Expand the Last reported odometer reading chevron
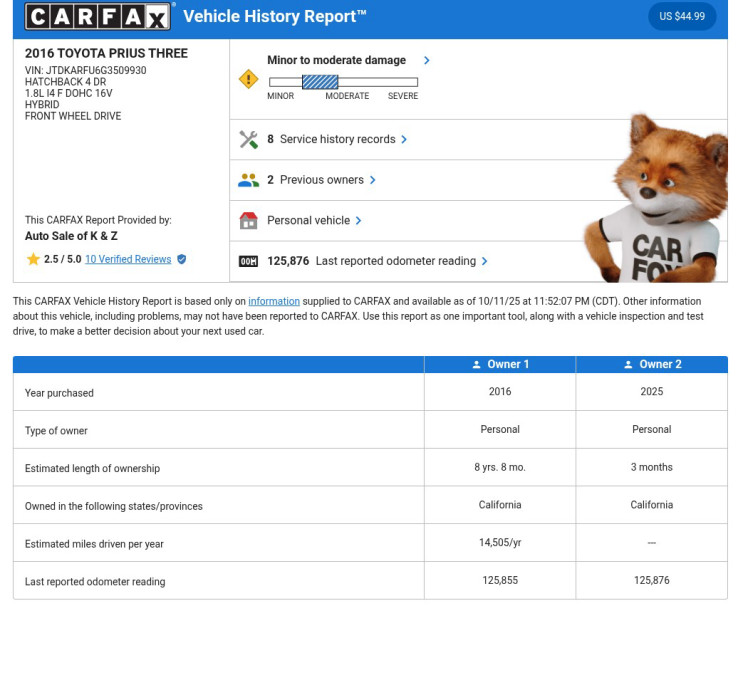Image resolution: width=743 pixels, height=680 pixels. point(485,261)
